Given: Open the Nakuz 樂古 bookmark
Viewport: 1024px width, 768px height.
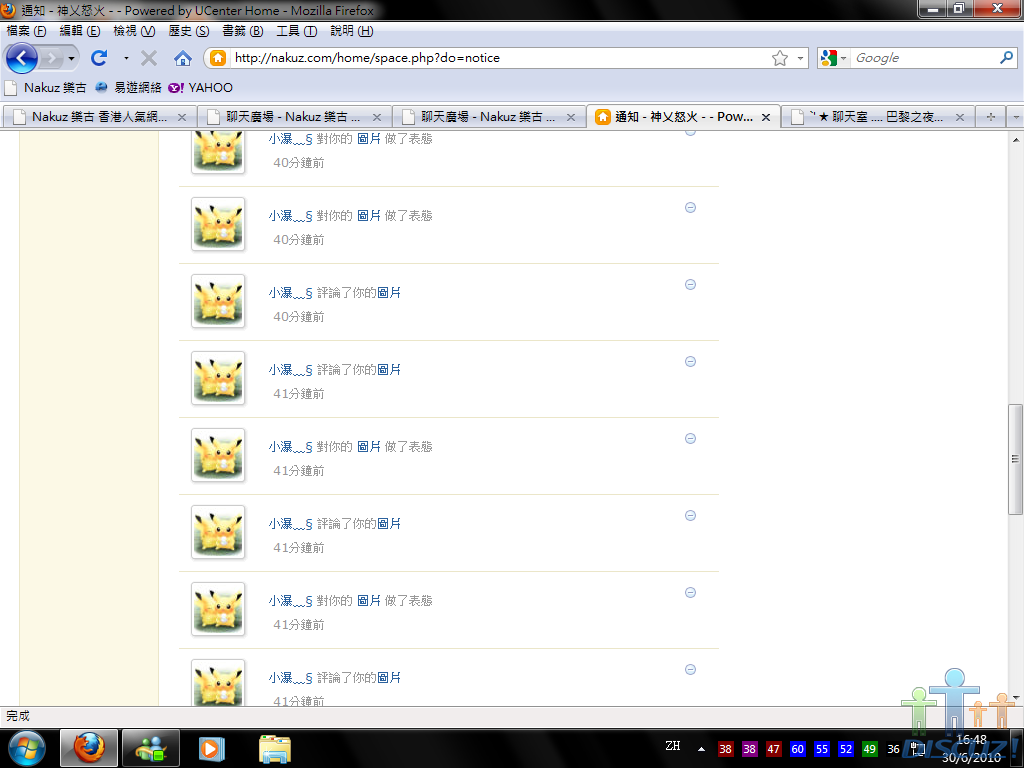Looking at the screenshot, I should (46, 88).
